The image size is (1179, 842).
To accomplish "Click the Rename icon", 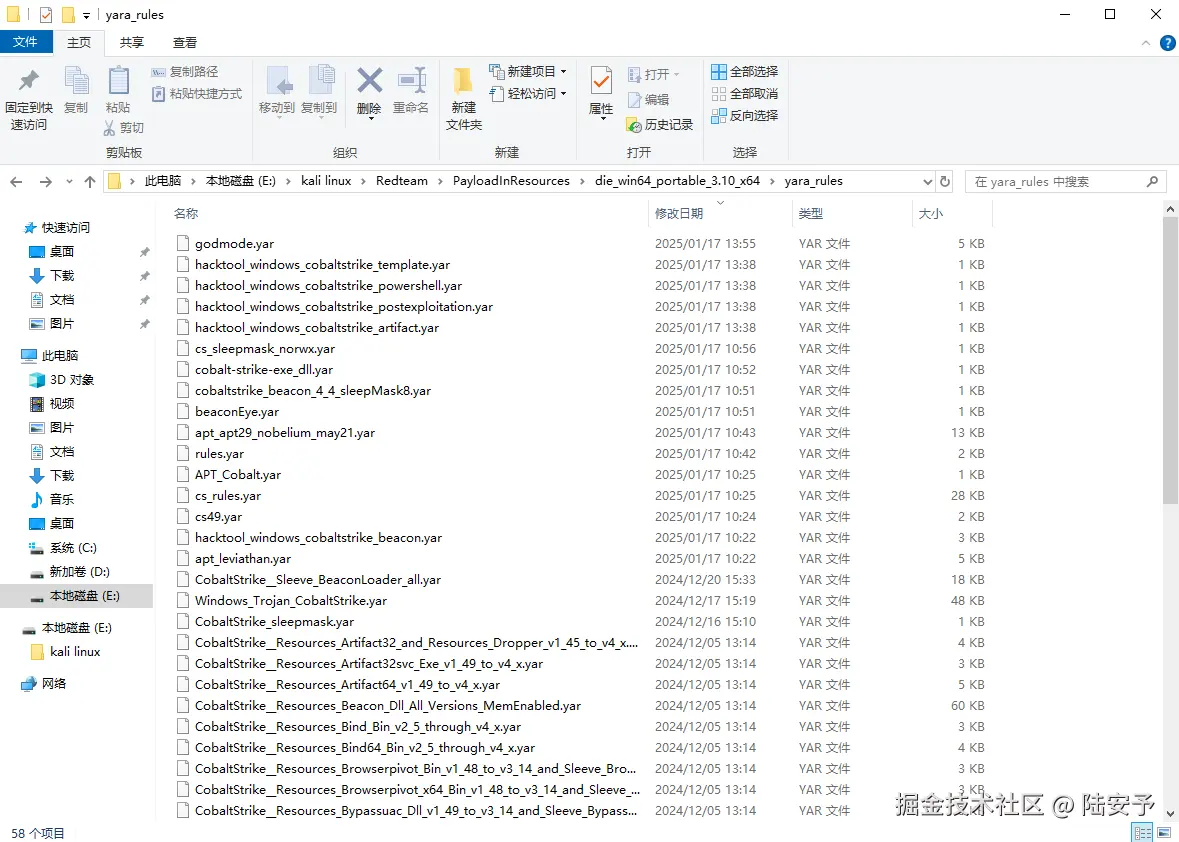I will coord(411,80).
